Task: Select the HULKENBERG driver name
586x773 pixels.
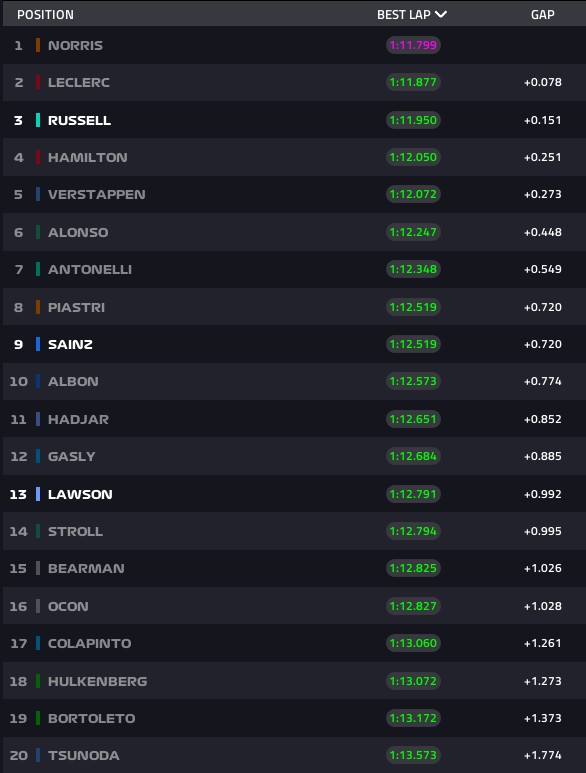Action: tap(97, 681)
